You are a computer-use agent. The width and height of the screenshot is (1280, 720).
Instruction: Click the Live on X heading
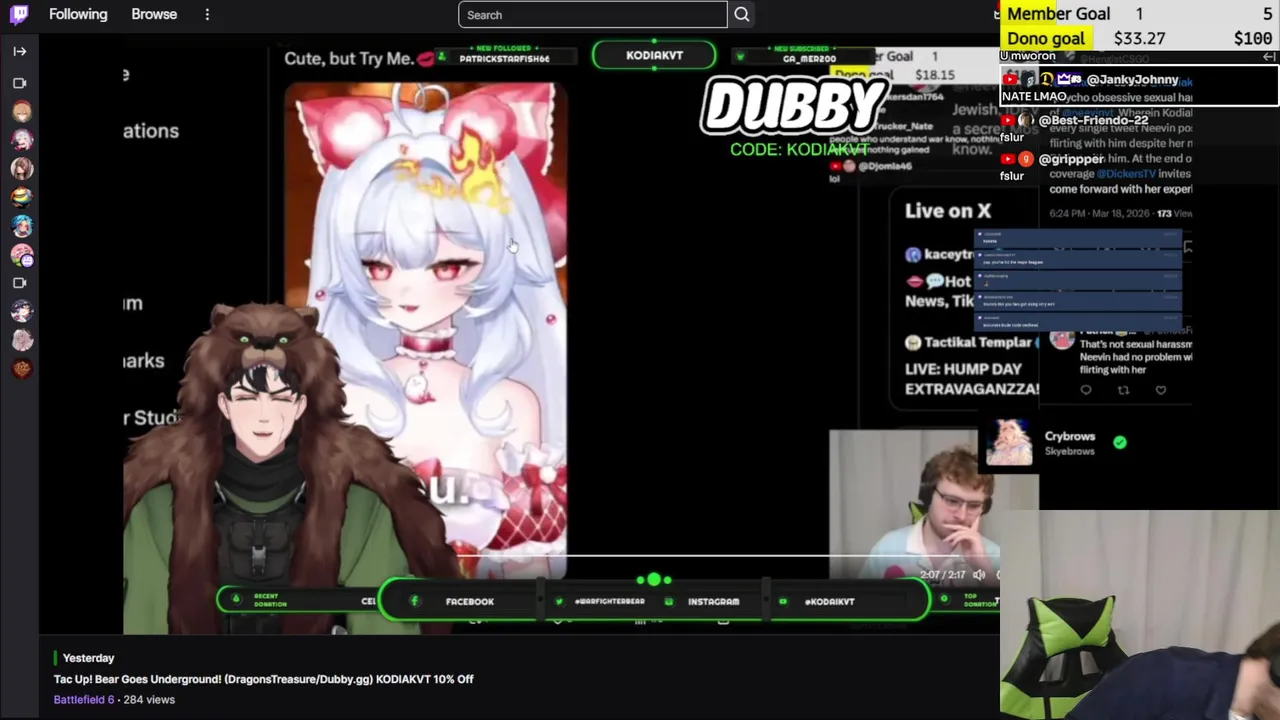click(x=948, y=211)
